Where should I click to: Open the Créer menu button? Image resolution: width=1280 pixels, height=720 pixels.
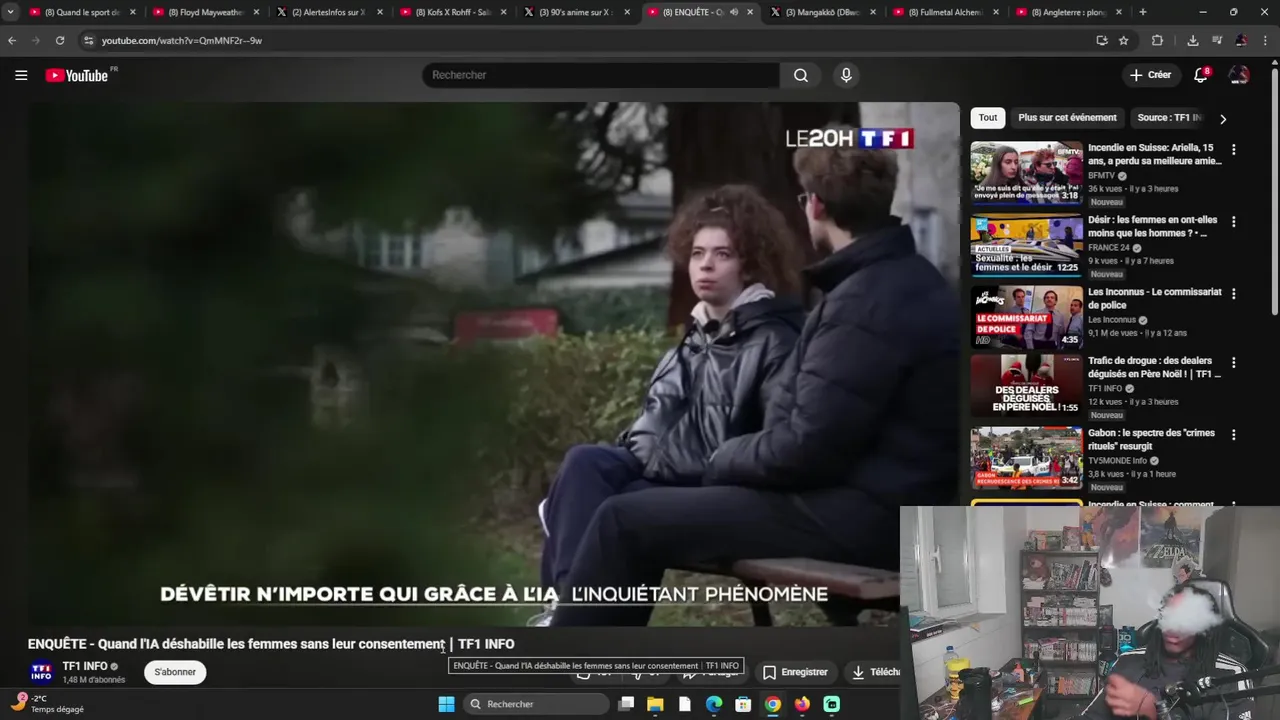(x=1150, y=75)
